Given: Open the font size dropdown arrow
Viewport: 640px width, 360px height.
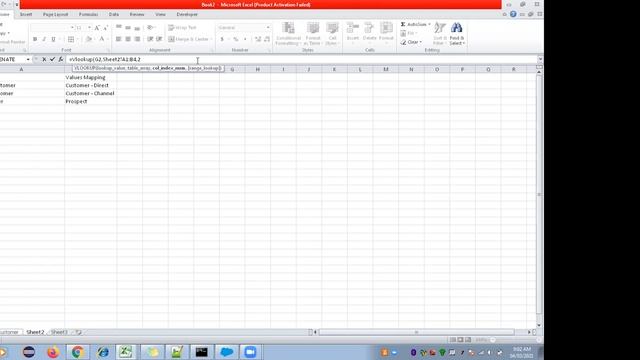Looking at the screenshot, I should point(89,28).
